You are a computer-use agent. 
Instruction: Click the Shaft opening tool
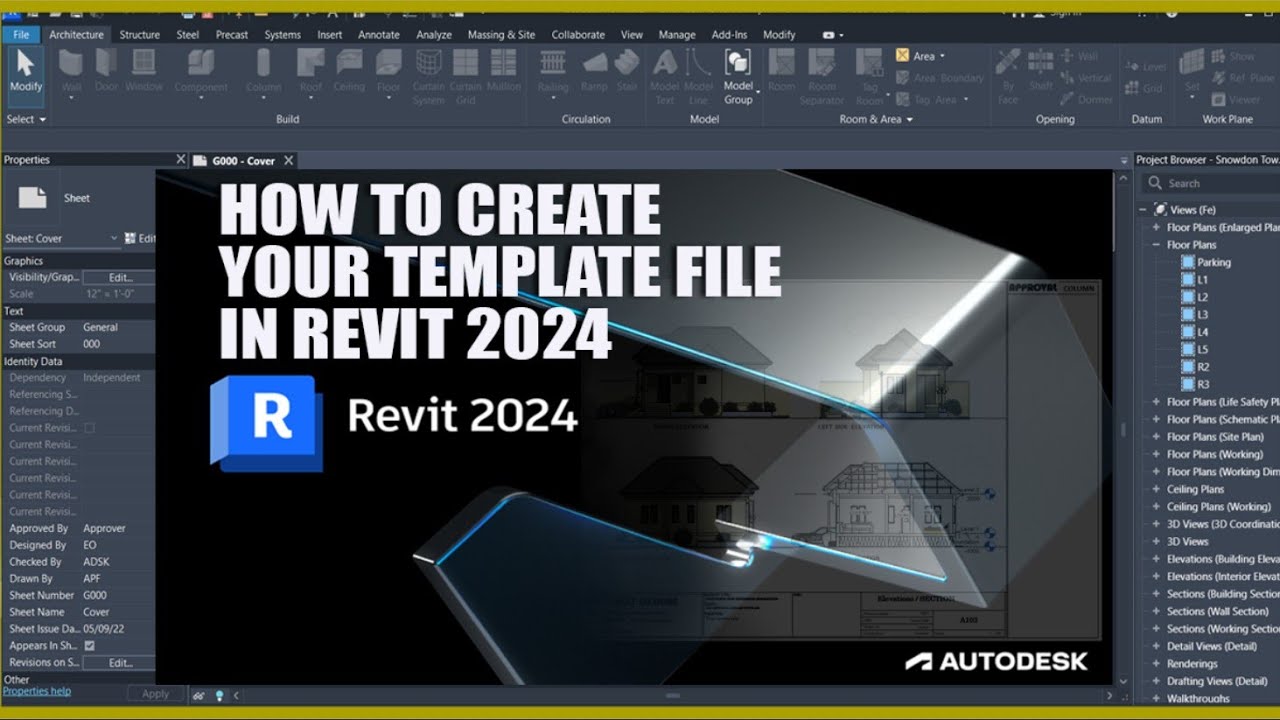tap(1041, 72)
